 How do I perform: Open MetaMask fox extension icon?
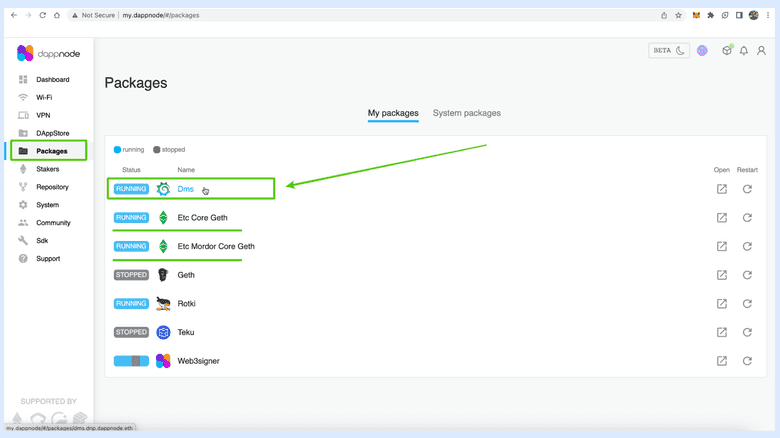[696, 16]
